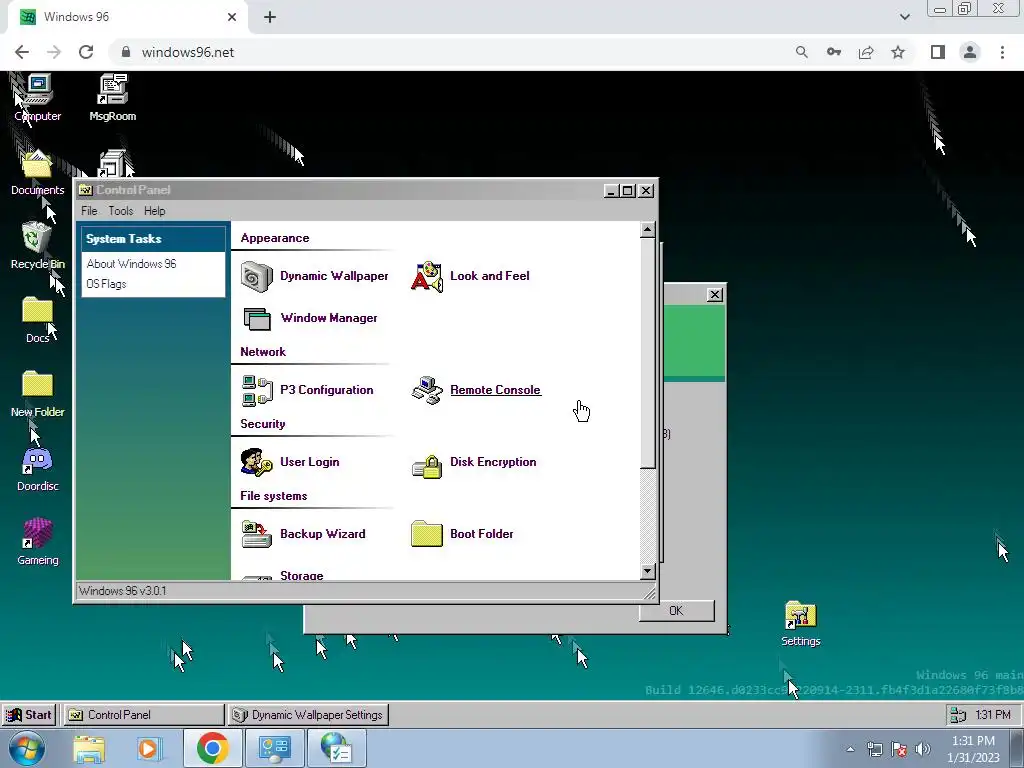Click the P3 Configuration icon

257,391
